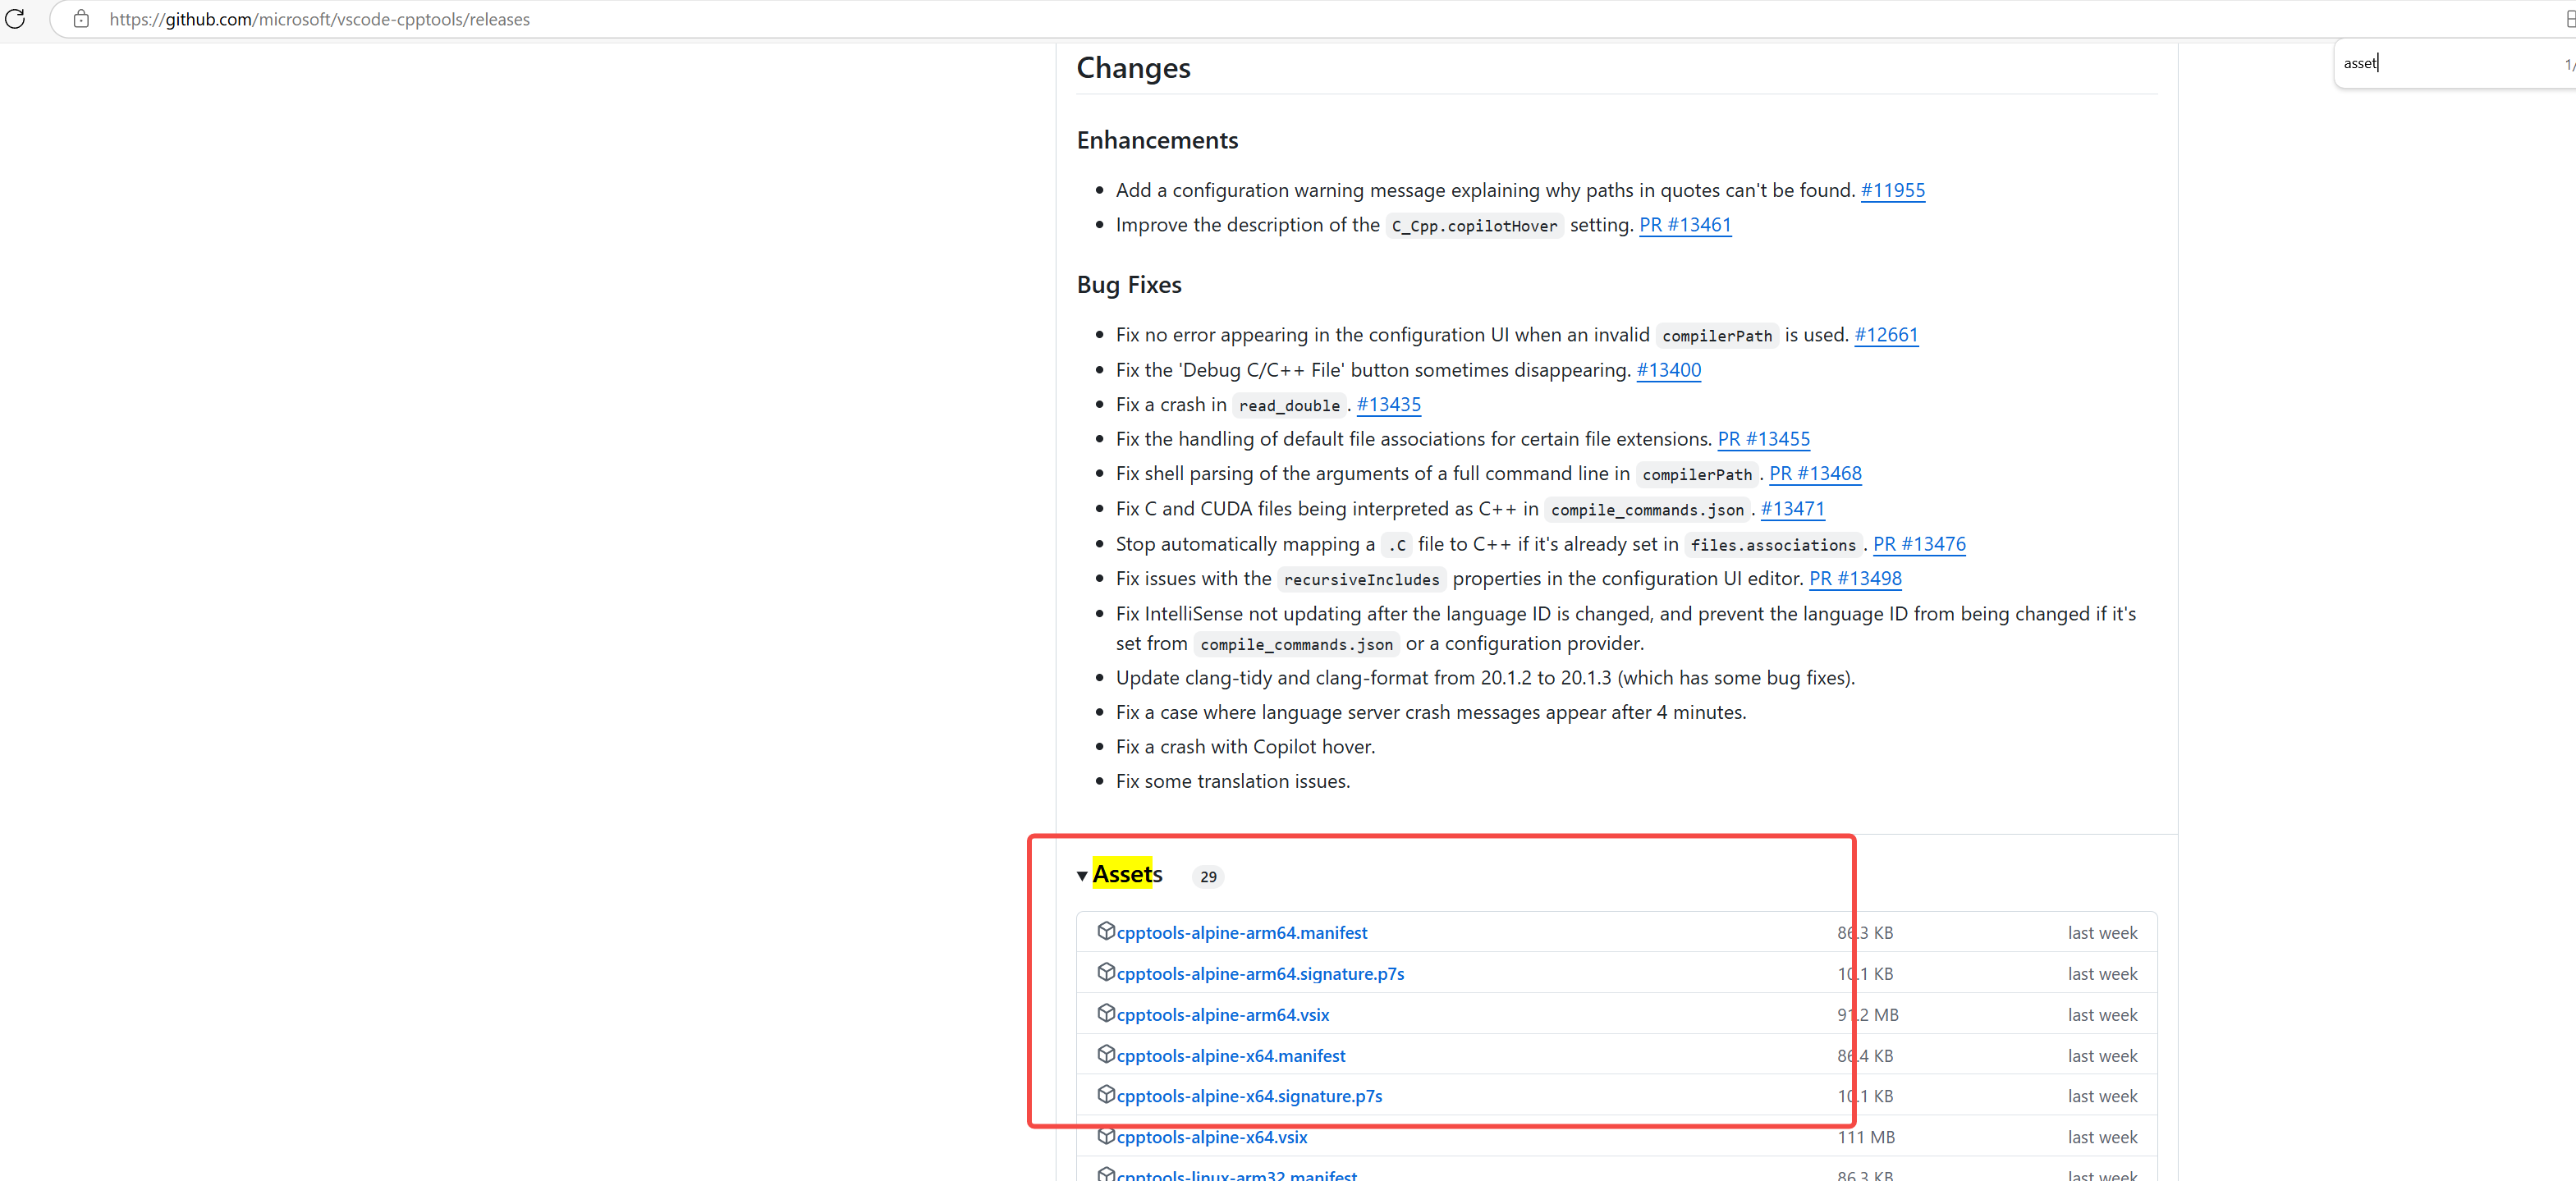2576x1181 pixels.
Task: Click the GitHub URL address bar
Action: (320, 19)
